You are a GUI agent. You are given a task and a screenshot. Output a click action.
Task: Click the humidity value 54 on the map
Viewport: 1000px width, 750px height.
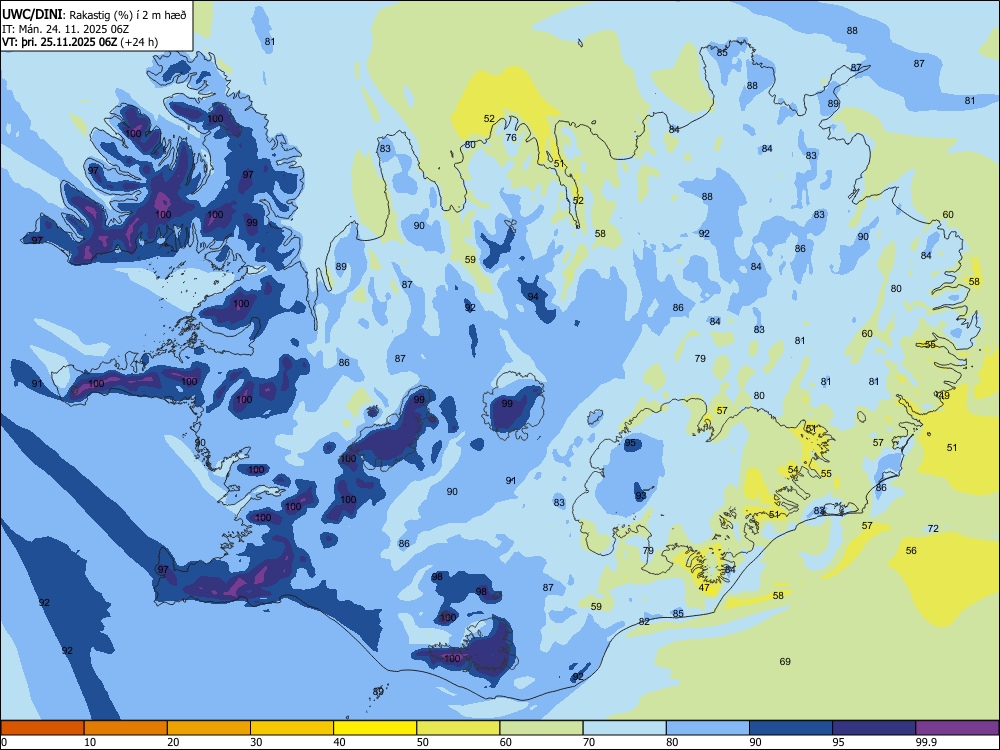click(x=793, y=469)
